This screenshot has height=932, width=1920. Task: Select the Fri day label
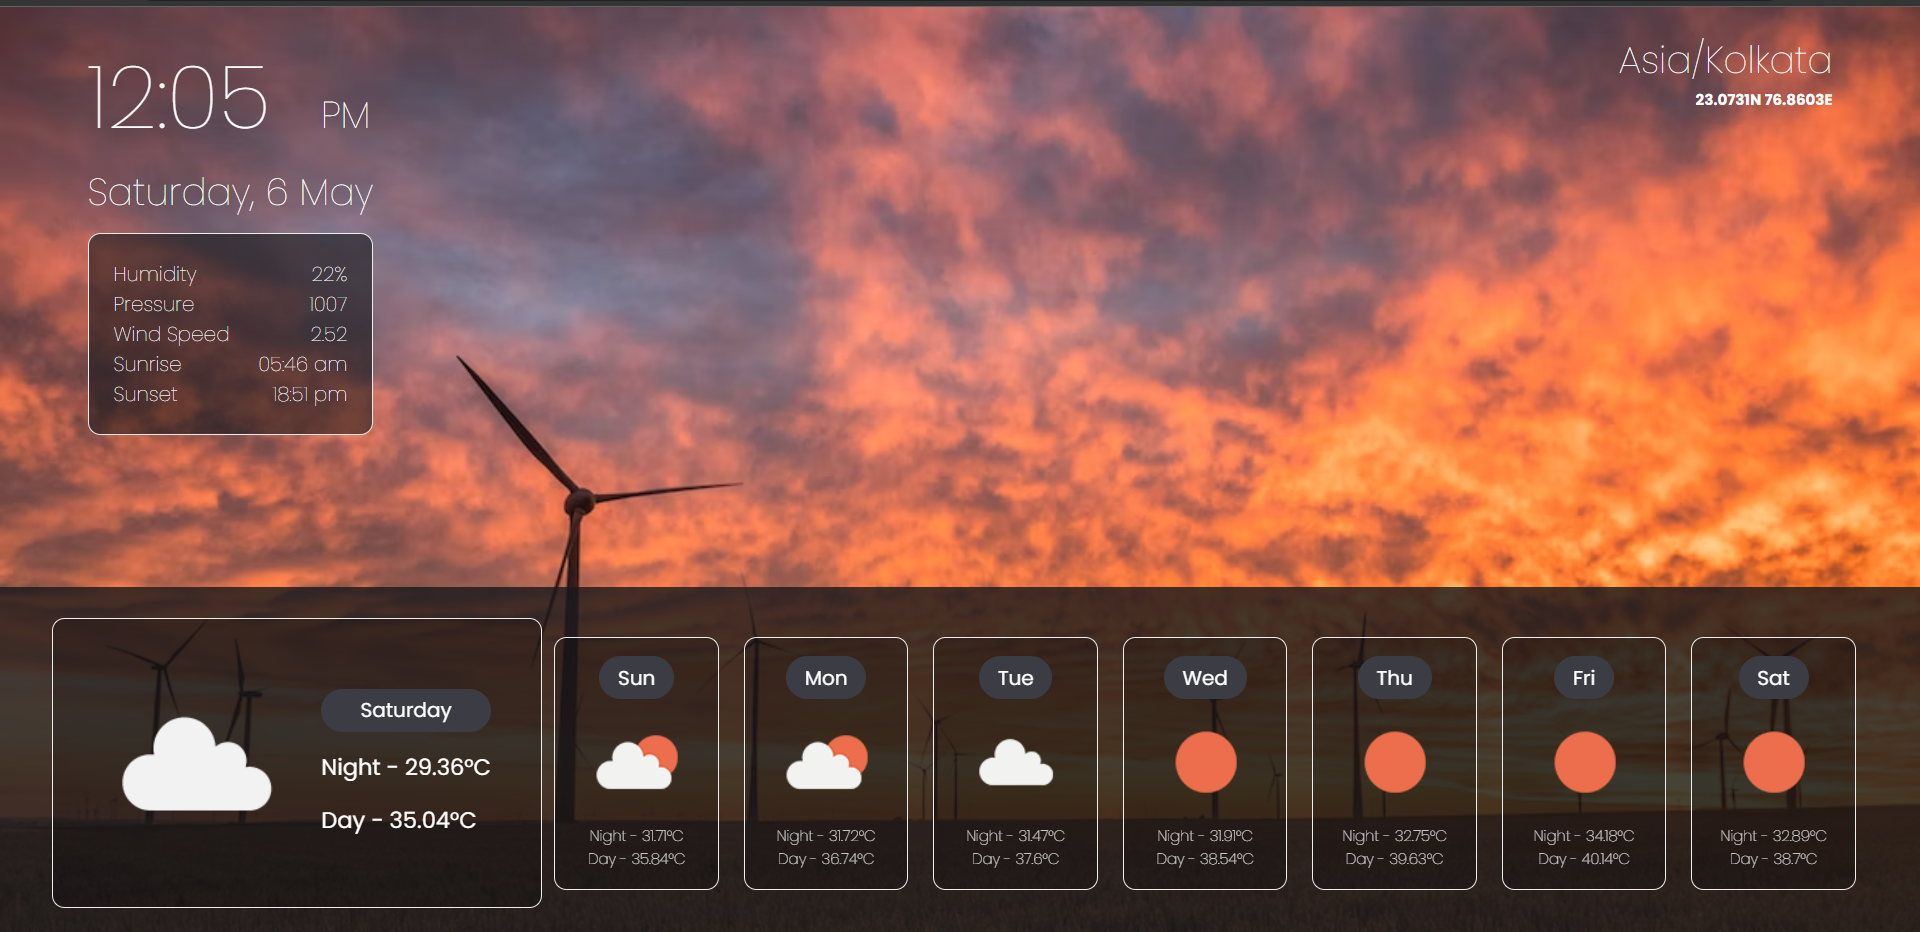[x=1584, y=678]
